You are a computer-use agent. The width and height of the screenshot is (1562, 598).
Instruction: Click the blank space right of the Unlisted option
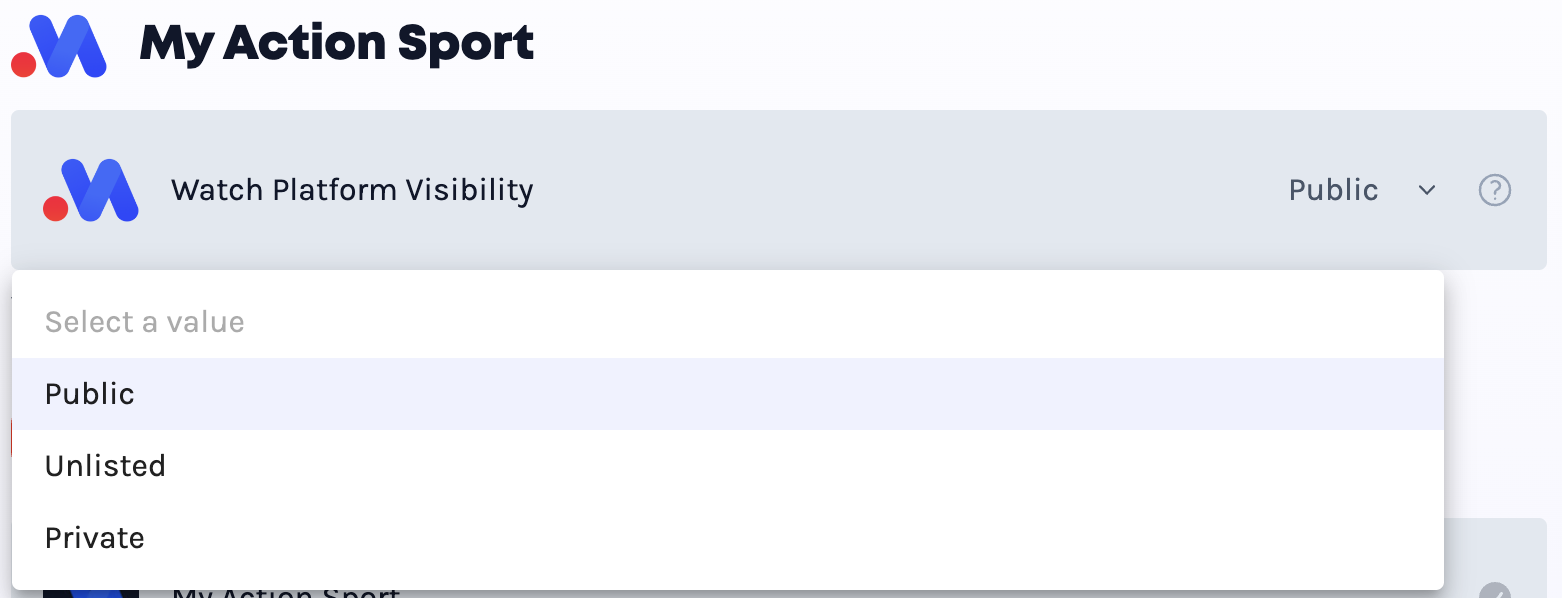800,466
